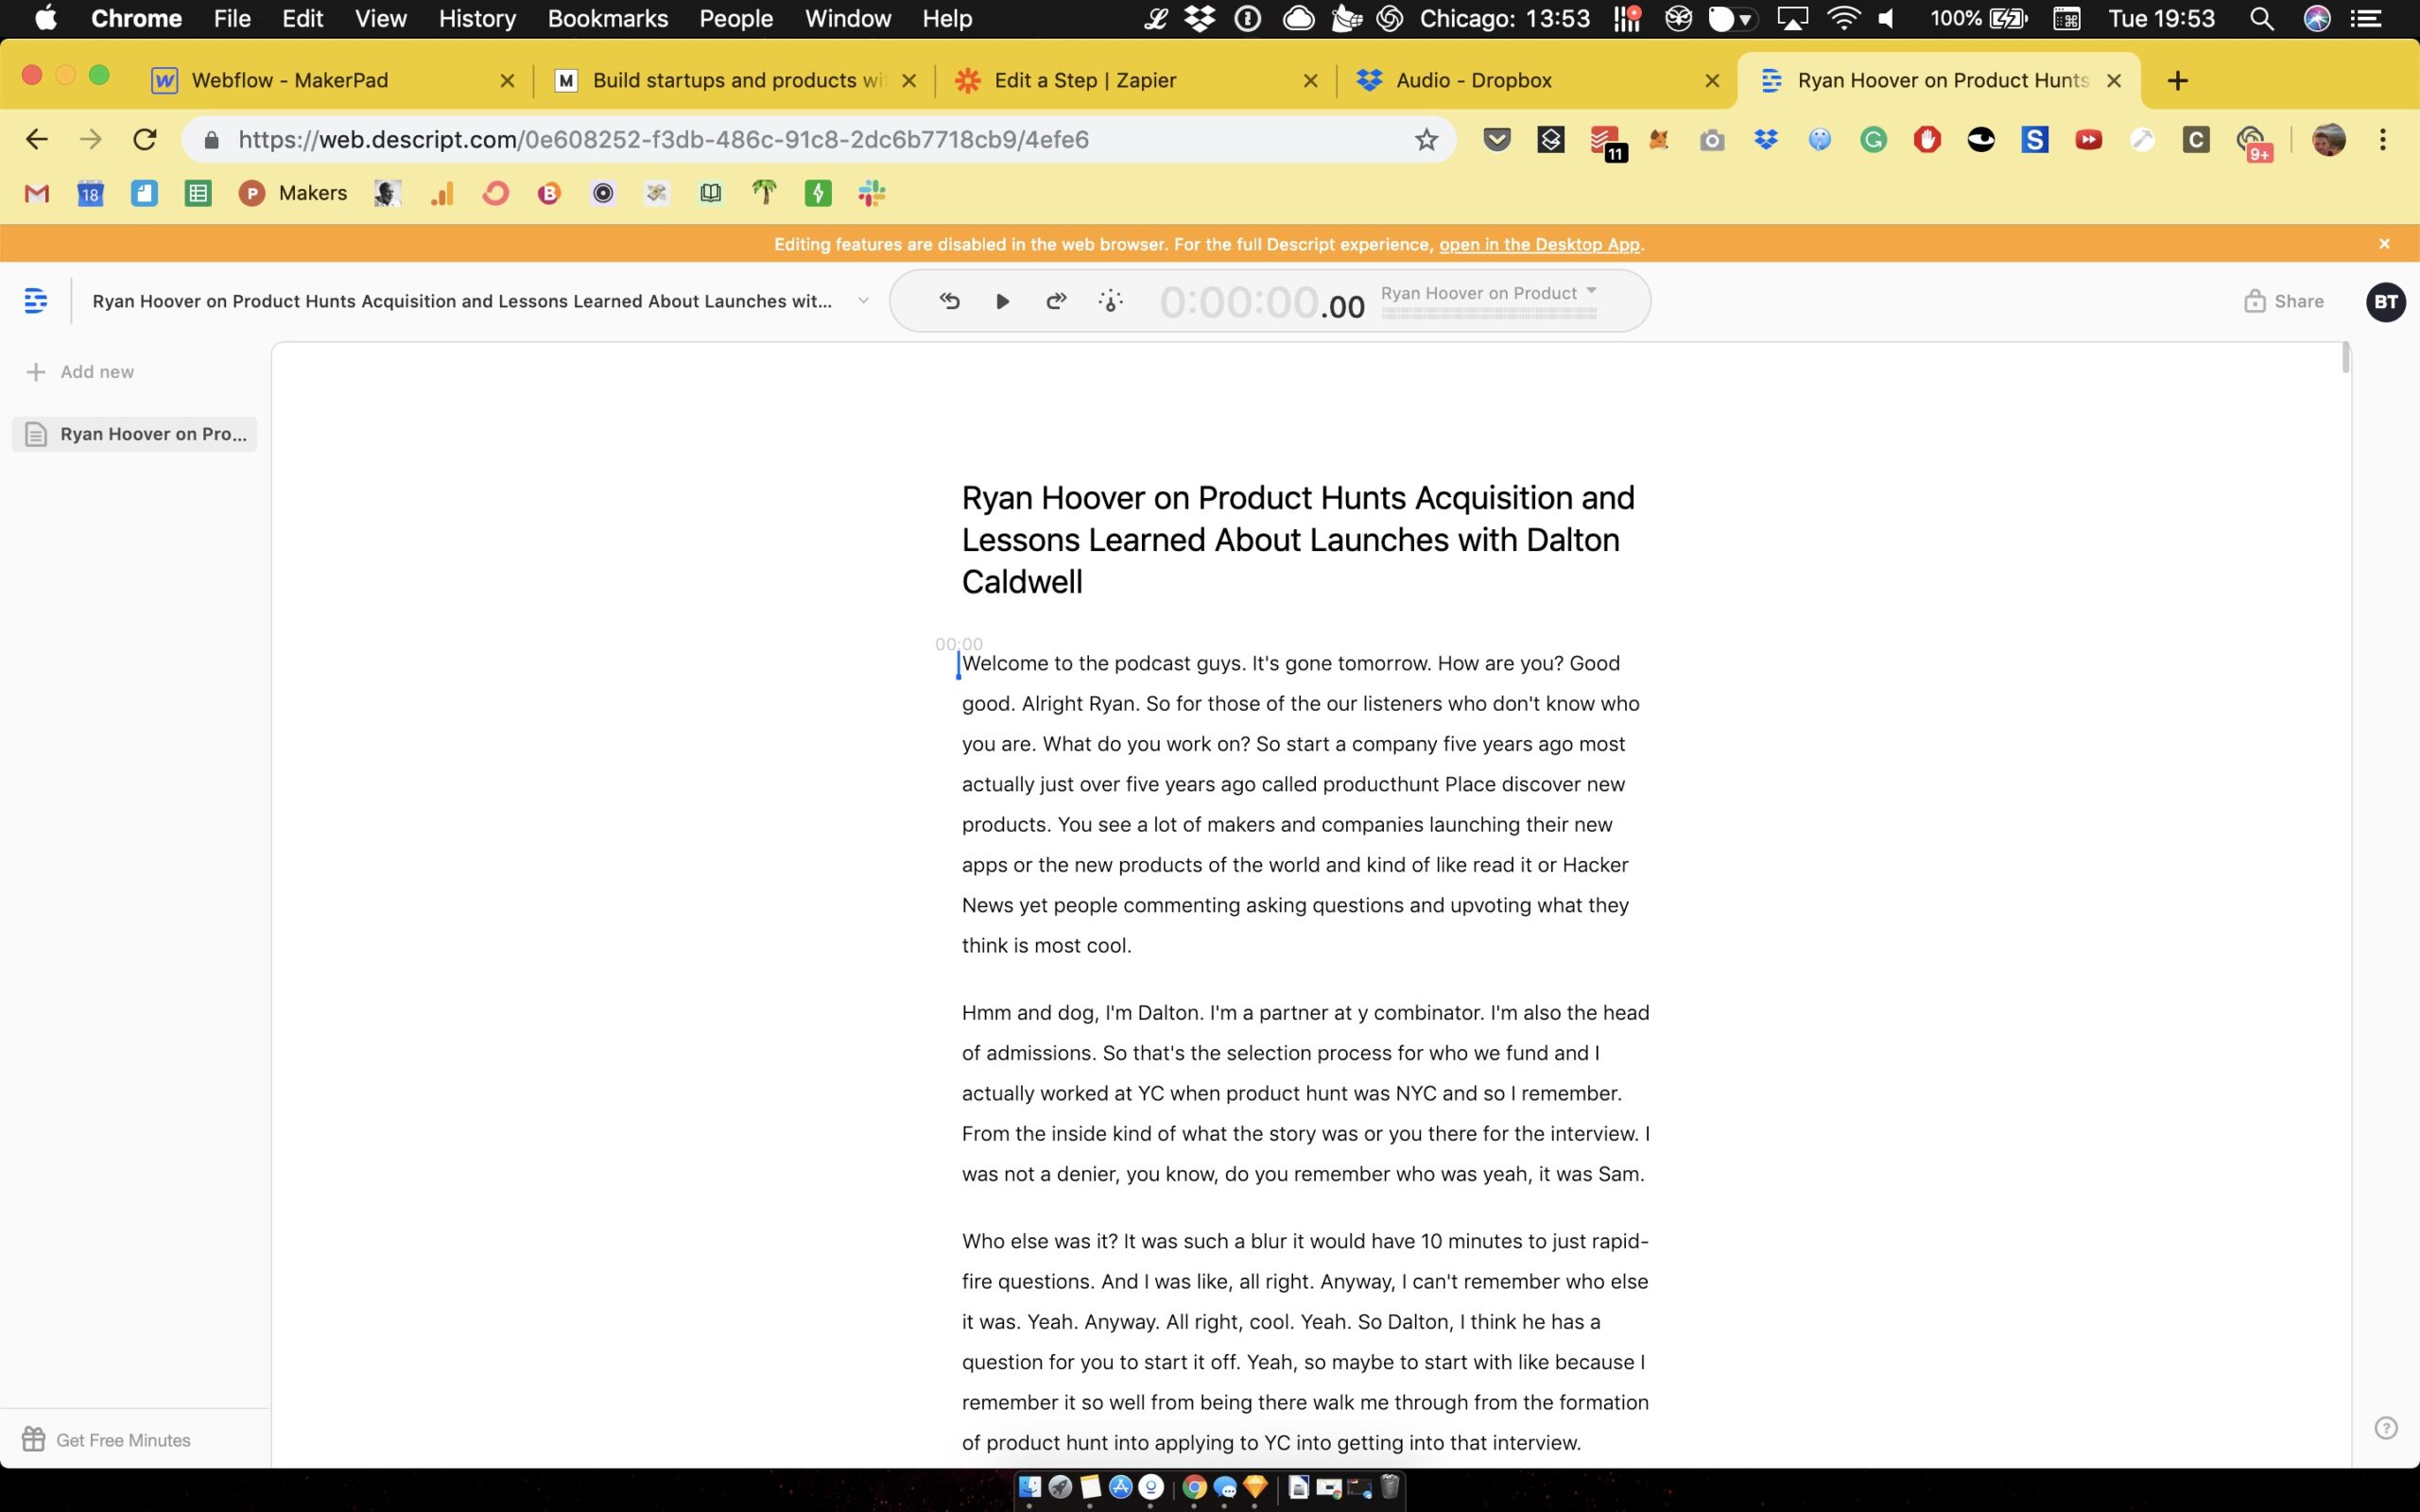Screen dimensions: 2420x1512
Task: Click the undo/rewind arrow in player bar
Action: 949,301
